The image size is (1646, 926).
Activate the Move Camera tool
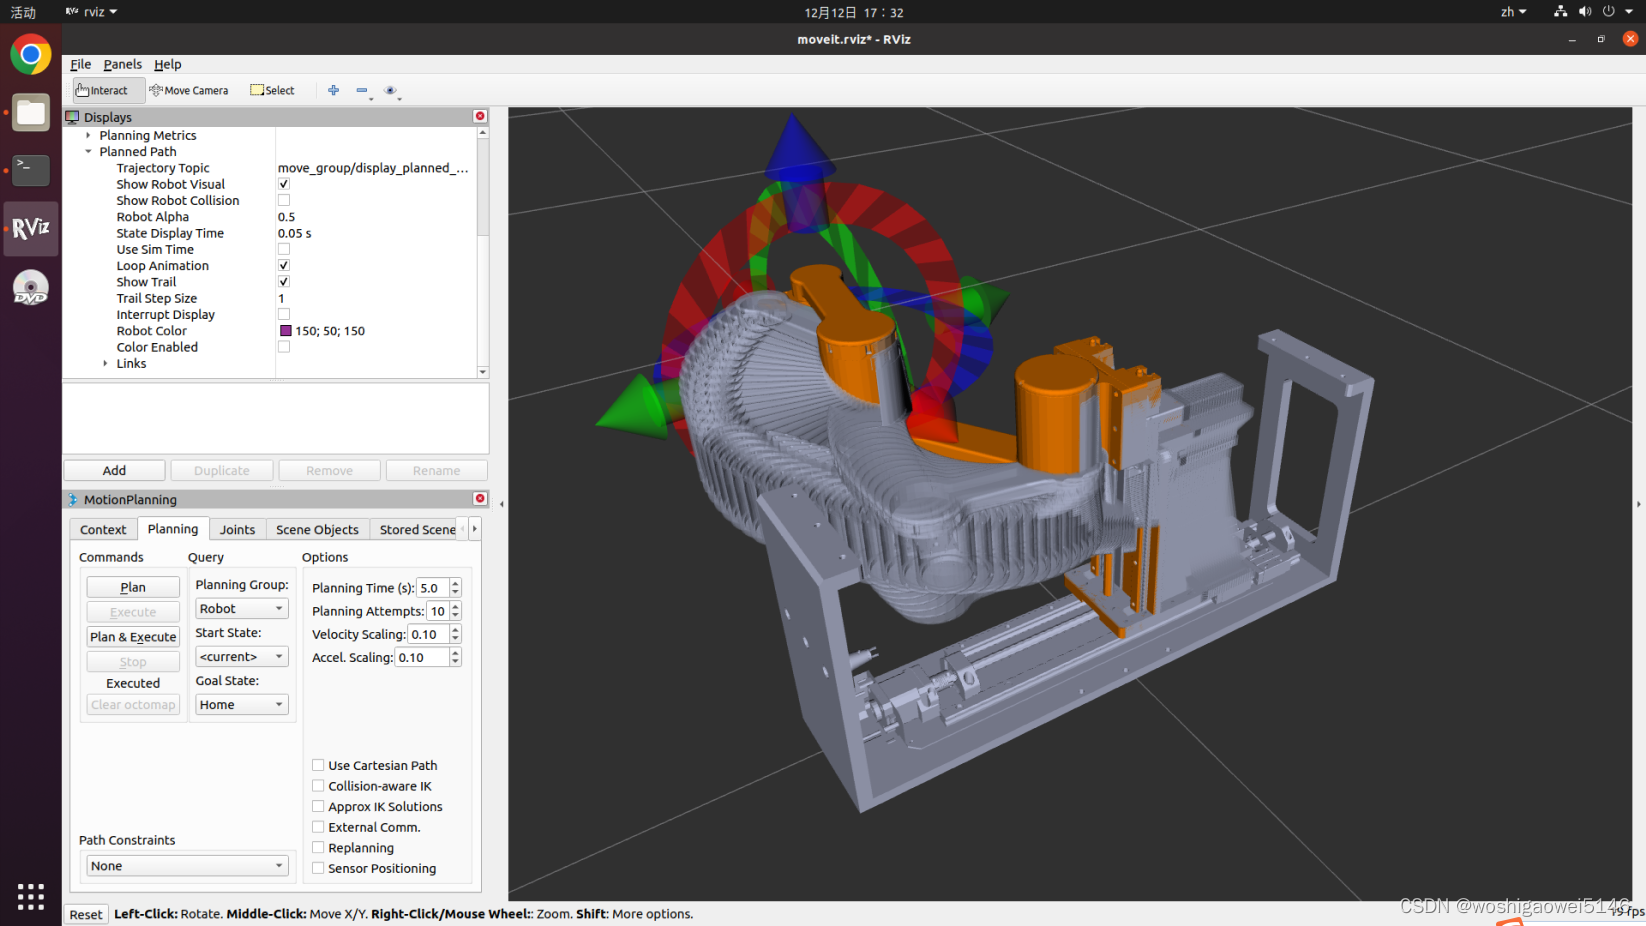pos(189,90)
